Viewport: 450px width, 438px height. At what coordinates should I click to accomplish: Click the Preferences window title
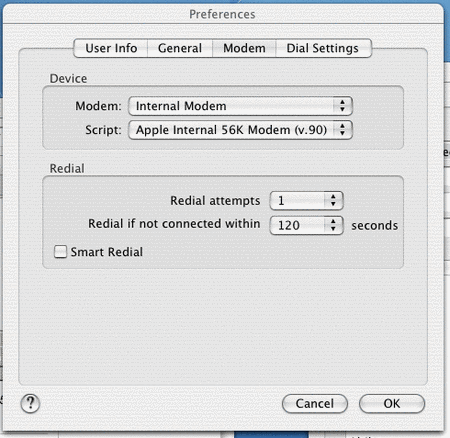coord(222,14)
